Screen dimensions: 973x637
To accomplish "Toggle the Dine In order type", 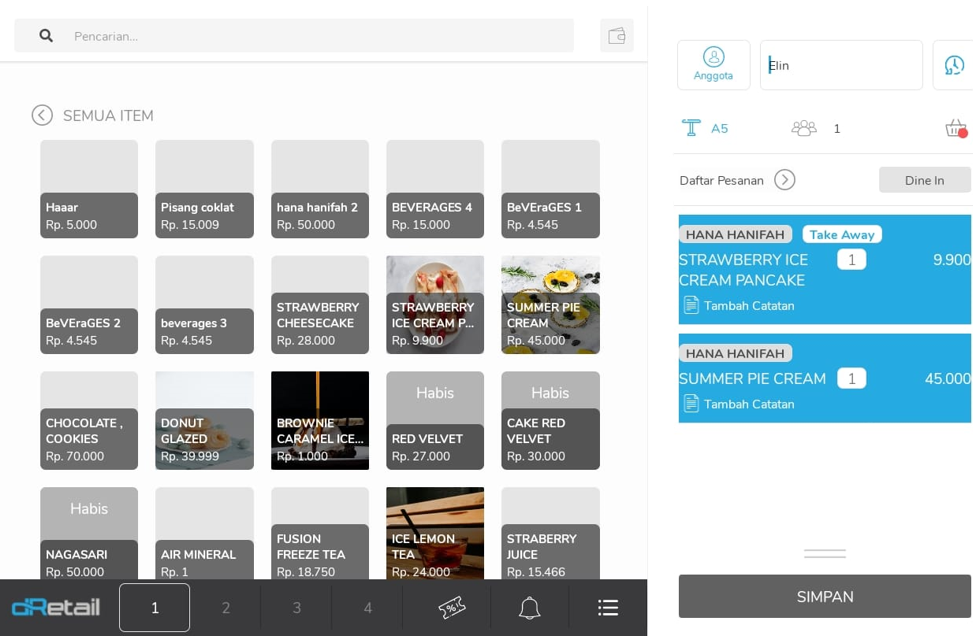I will tap(924, 180).
